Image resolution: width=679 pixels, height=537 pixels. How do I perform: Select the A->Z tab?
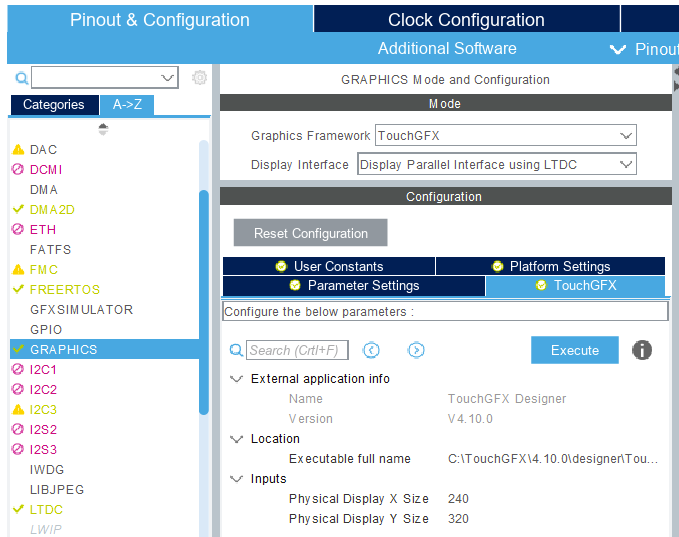click(x=127, y=105)
